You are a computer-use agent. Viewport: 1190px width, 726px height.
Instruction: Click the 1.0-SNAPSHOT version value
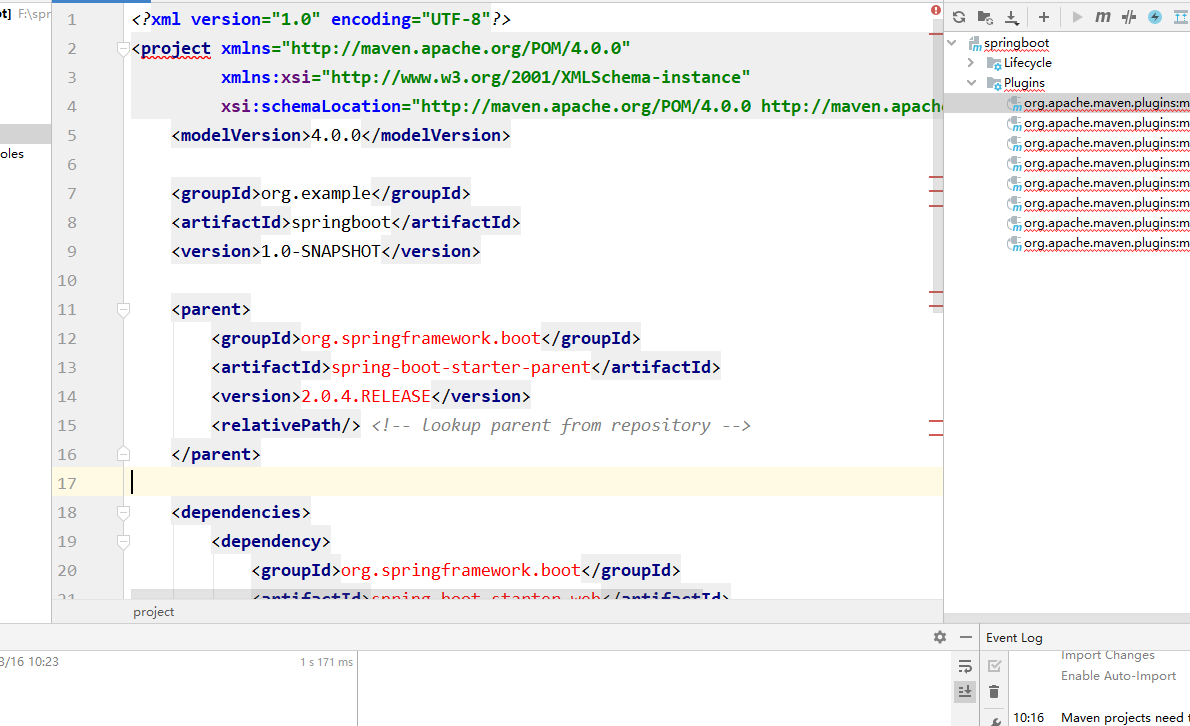320,252
